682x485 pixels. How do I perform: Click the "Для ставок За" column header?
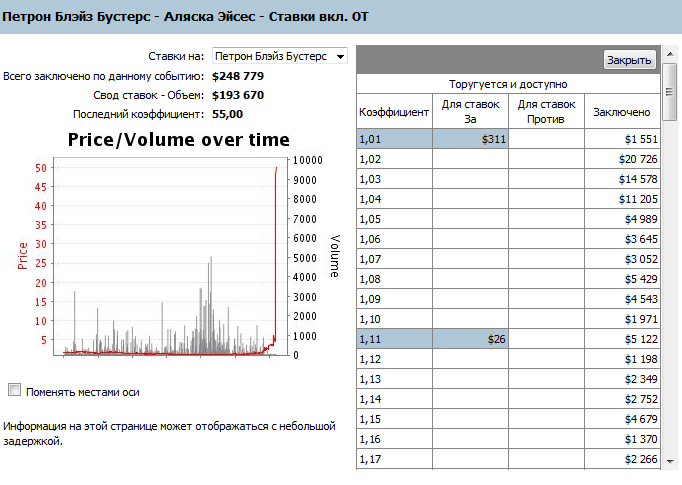point(470,112)
